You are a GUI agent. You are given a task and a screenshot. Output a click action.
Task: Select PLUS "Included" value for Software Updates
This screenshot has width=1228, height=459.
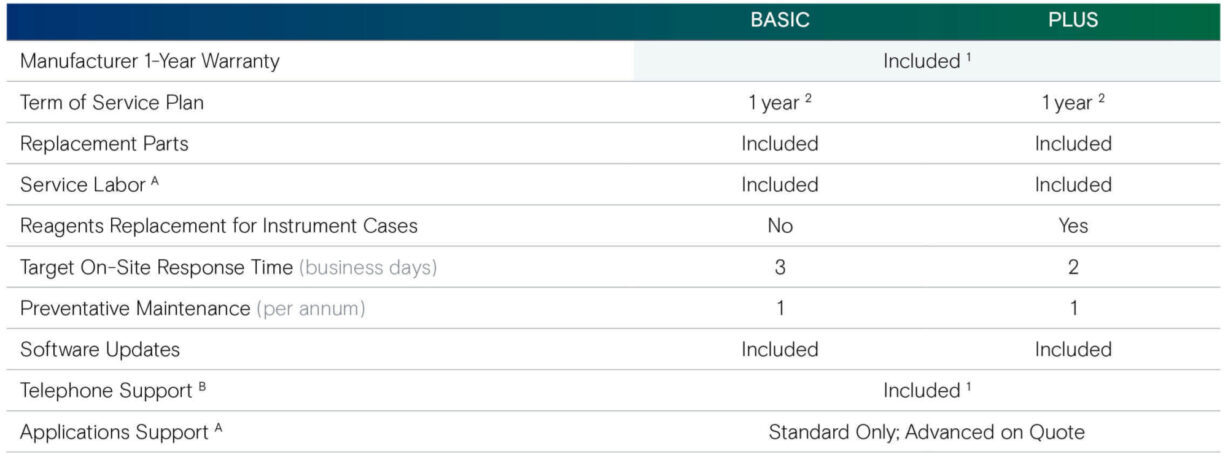pos(1073,349)
